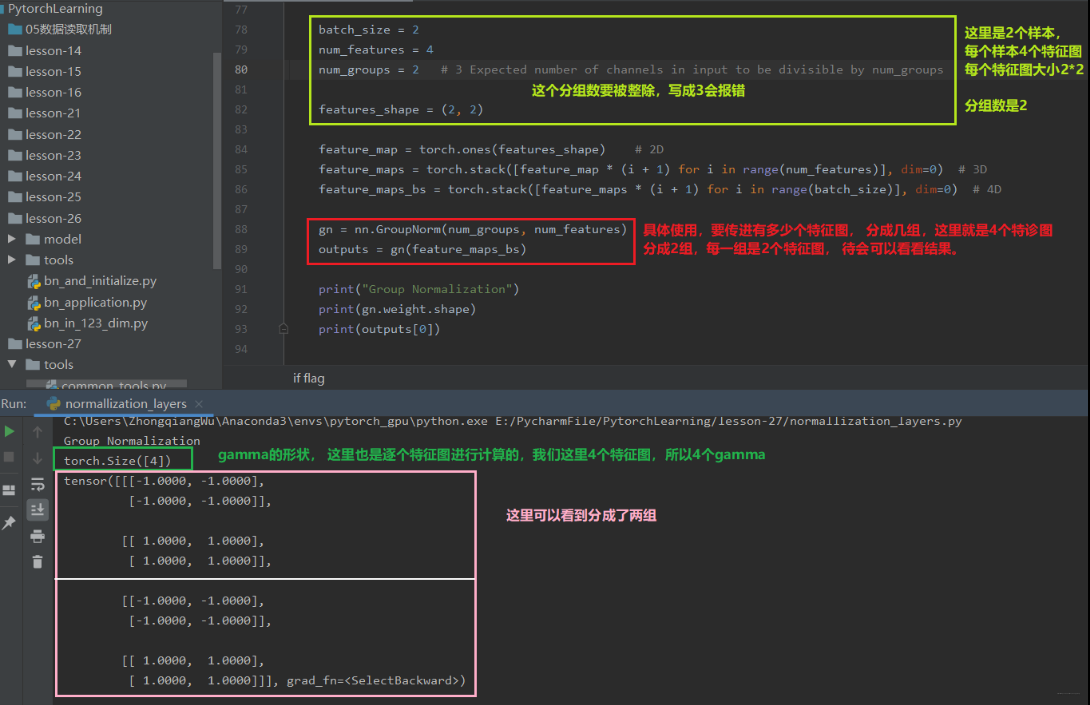Click the python.exe command line in console
Image resolution: width=1090 pixels, height=705 pixels.
[512, 421]
